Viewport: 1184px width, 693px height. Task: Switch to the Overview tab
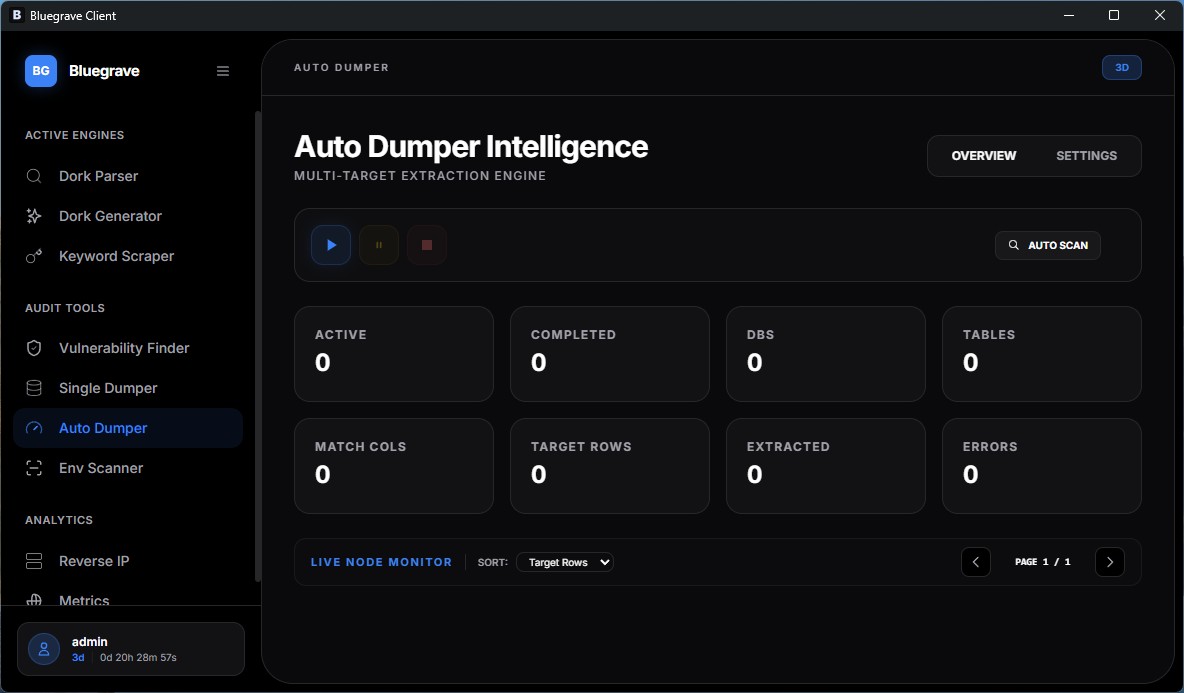click(x=983, y=156)
